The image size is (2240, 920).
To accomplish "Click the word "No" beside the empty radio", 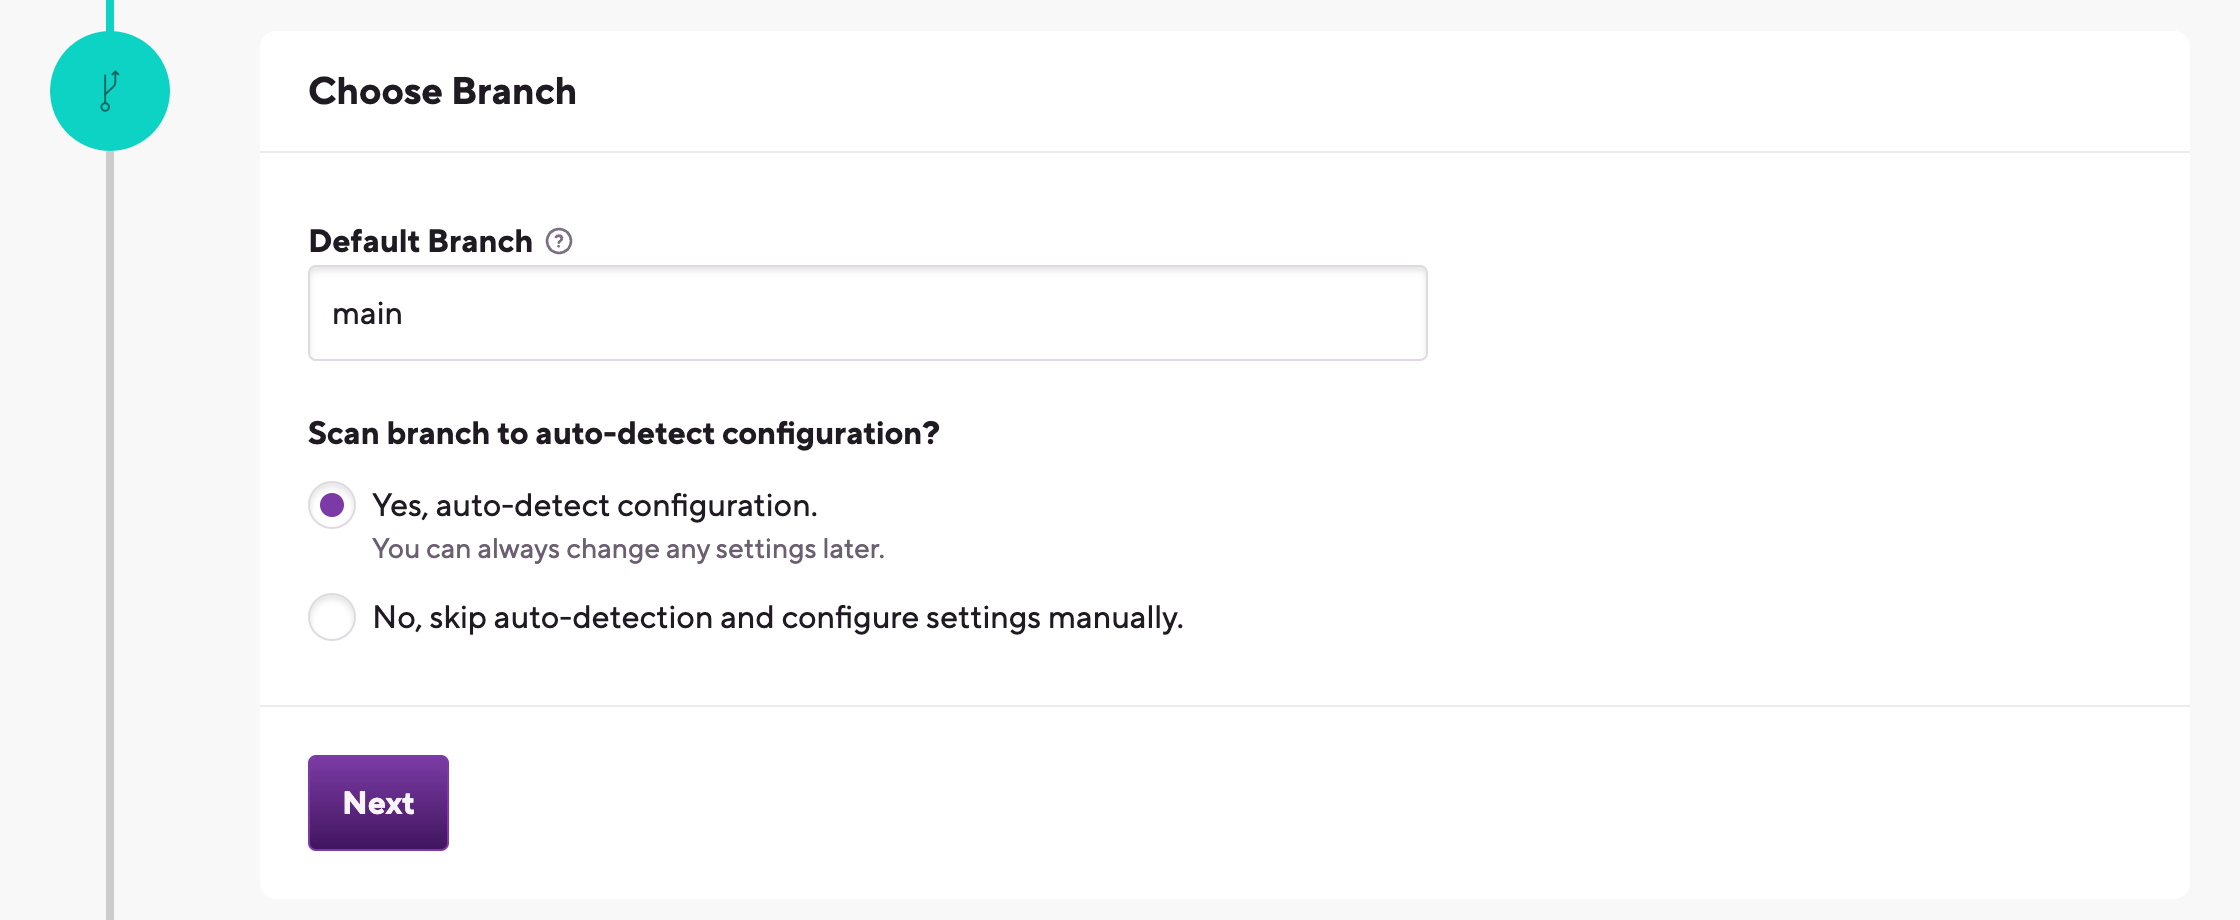I will tap(397, 618).
